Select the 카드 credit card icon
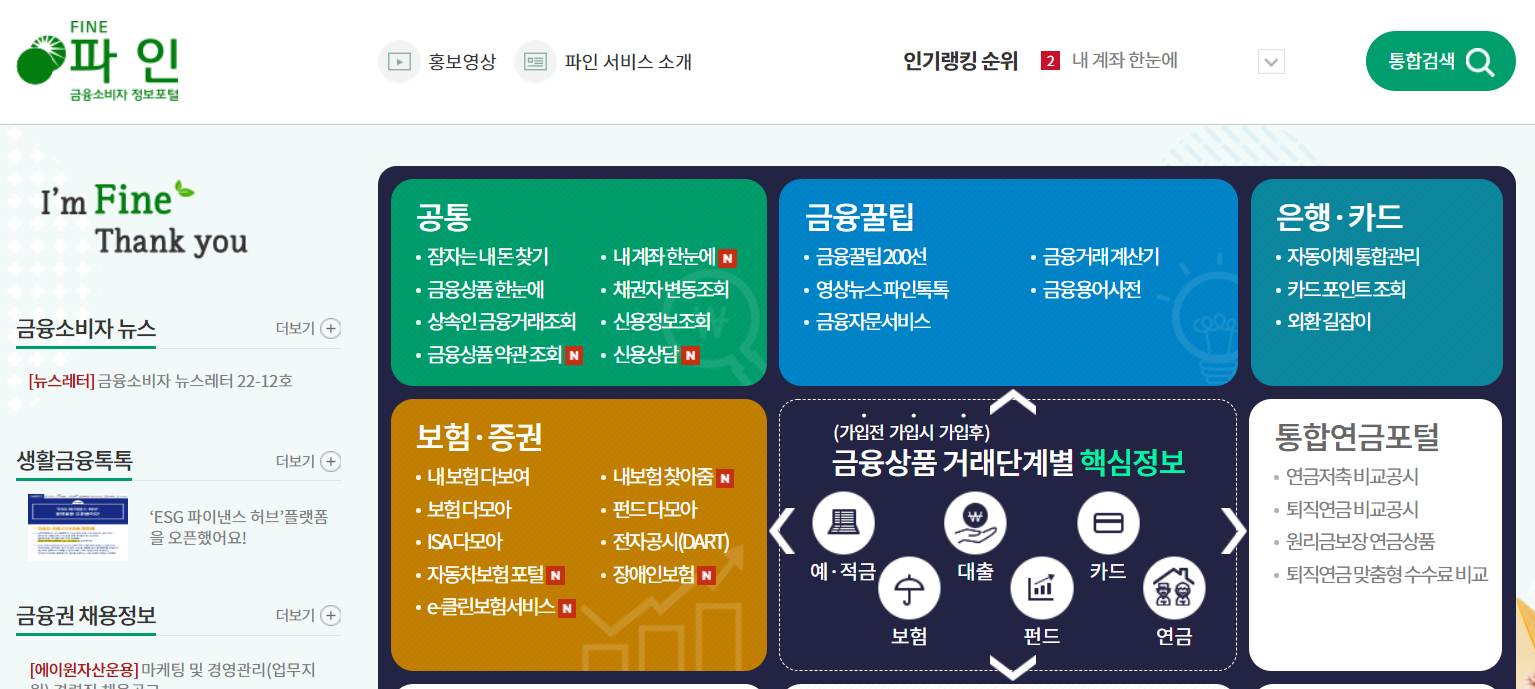 point(1108,523)
